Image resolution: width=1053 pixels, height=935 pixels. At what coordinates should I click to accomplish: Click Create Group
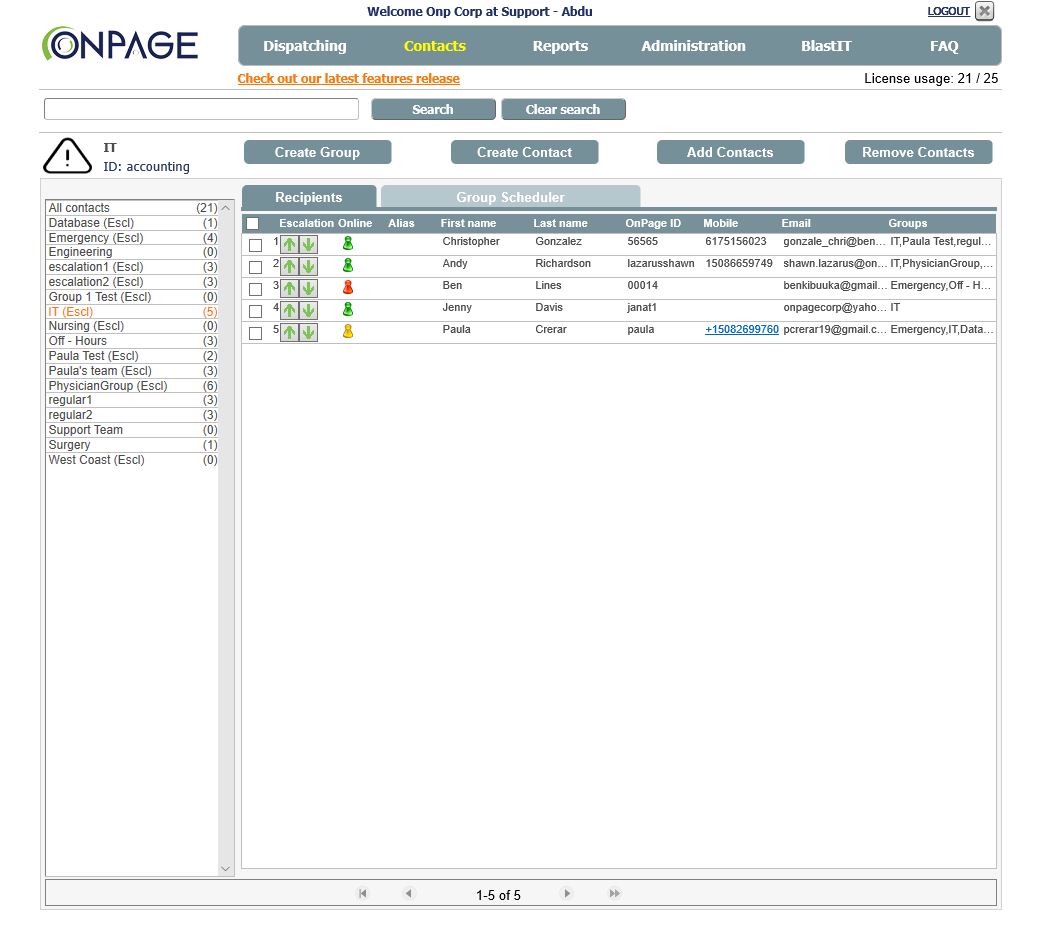317,152
